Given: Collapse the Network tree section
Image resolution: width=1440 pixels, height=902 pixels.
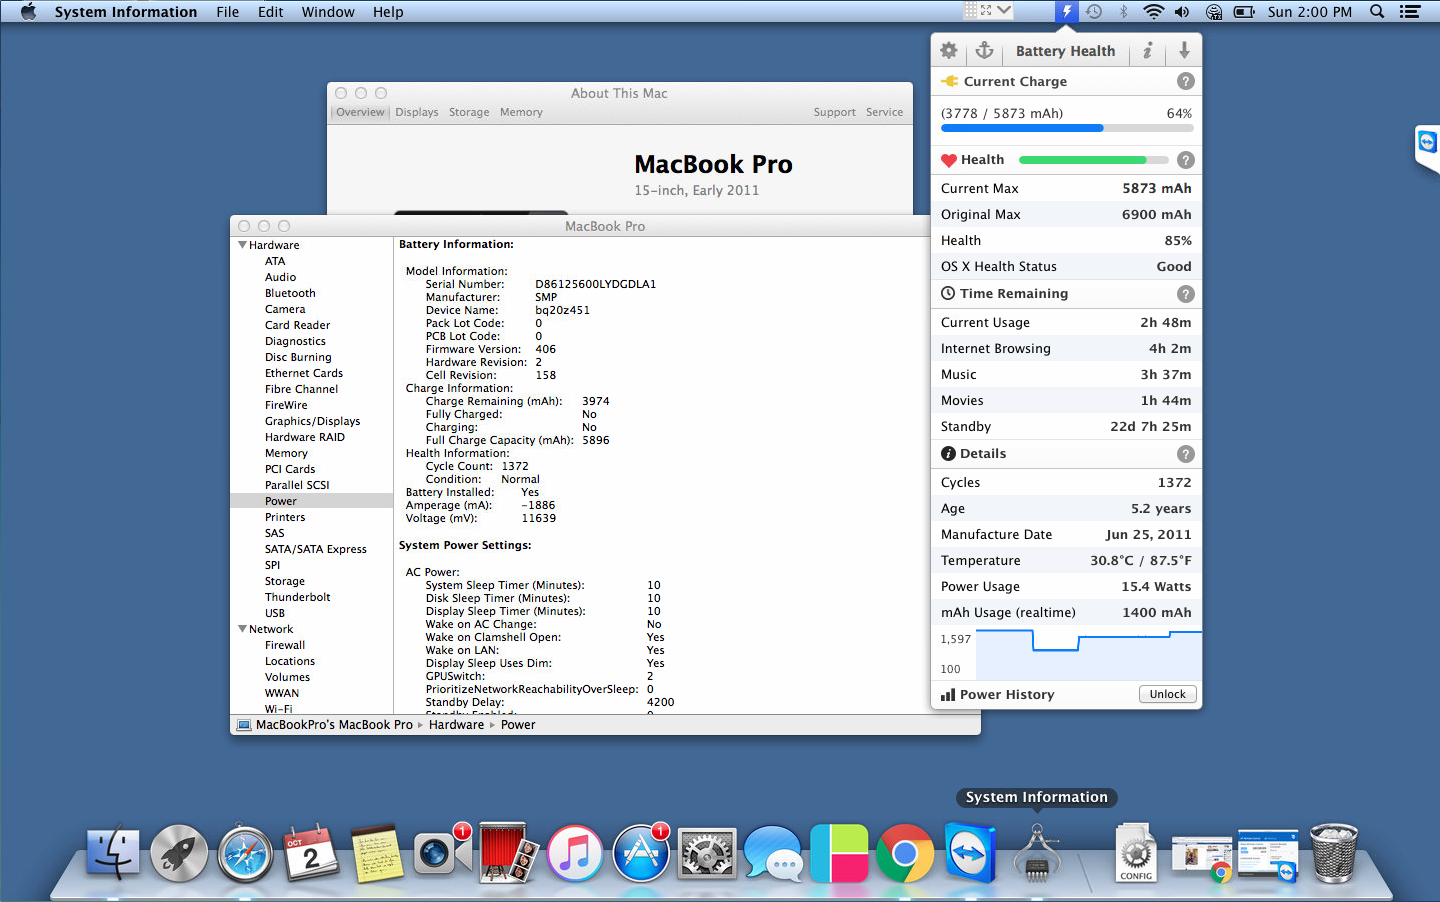Looking at the screenshot, I should coord(242,629).
